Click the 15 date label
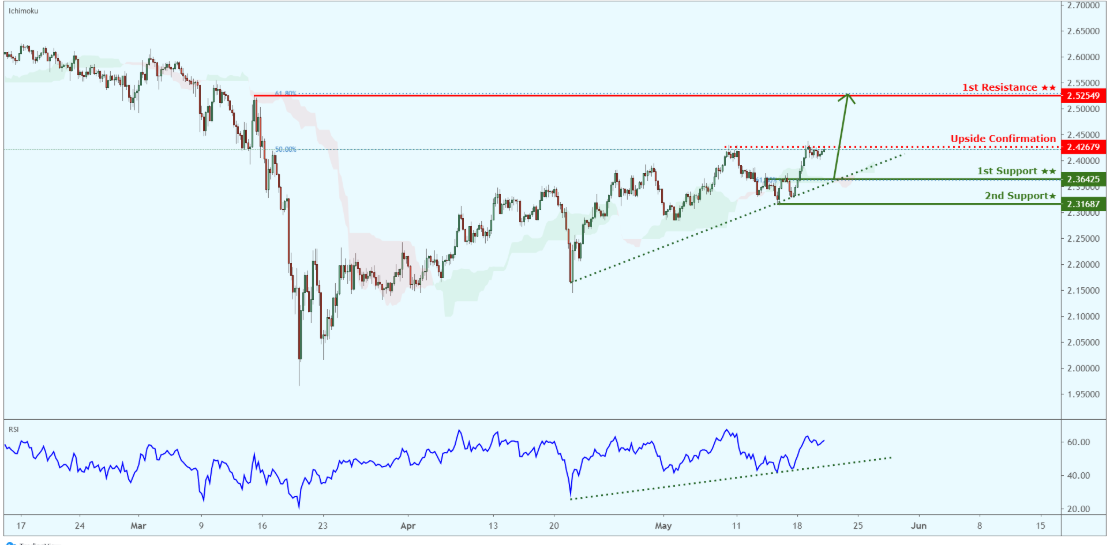Image resolution: width=1110 pixels, height=545 pixels. pos(1041,527)
